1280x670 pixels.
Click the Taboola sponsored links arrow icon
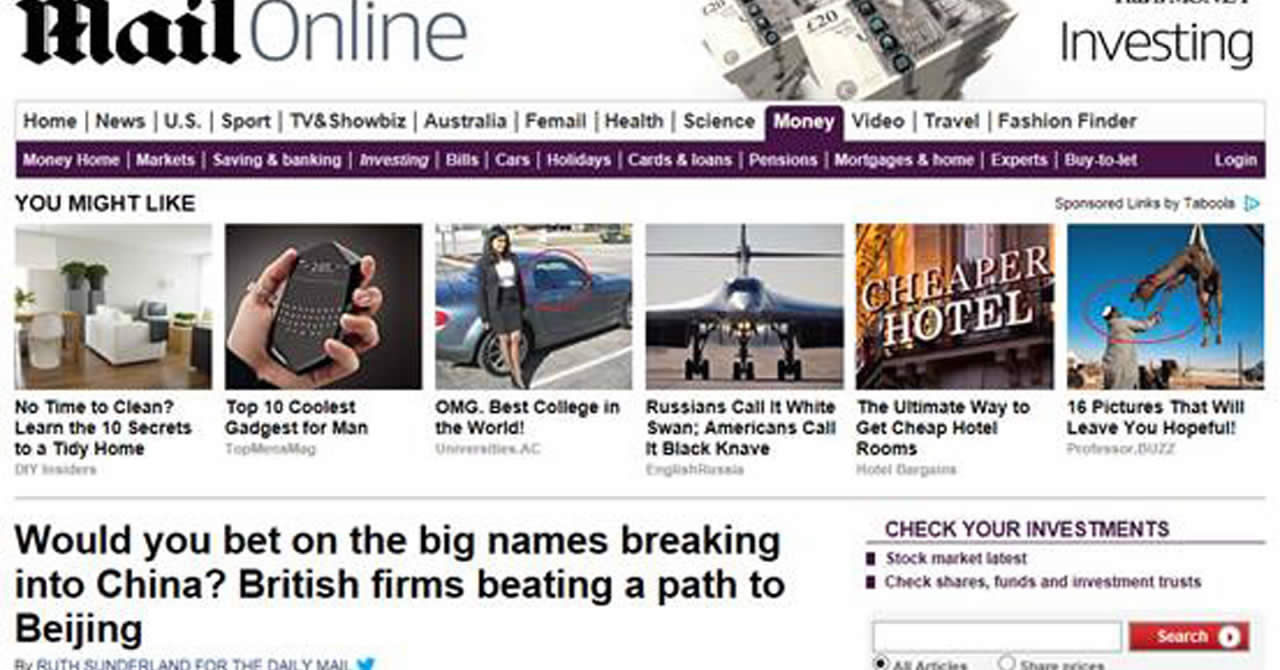[x=1252, y=203]
